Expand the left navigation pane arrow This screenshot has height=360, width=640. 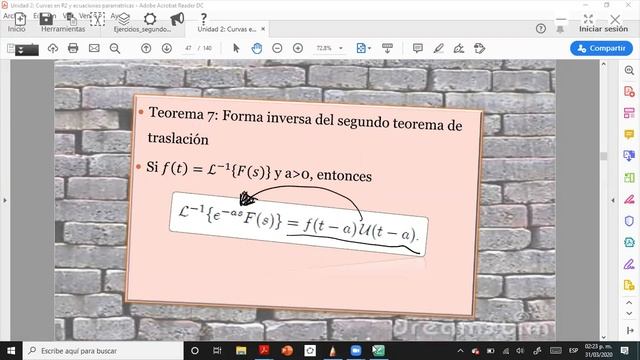[x=5, y=200]
